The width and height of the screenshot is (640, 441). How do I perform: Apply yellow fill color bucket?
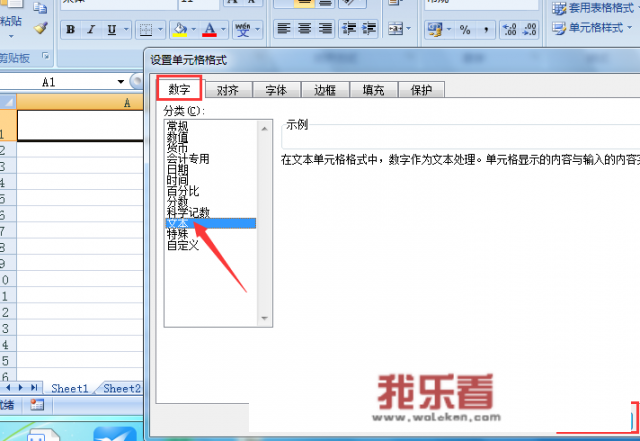[180, 29]
